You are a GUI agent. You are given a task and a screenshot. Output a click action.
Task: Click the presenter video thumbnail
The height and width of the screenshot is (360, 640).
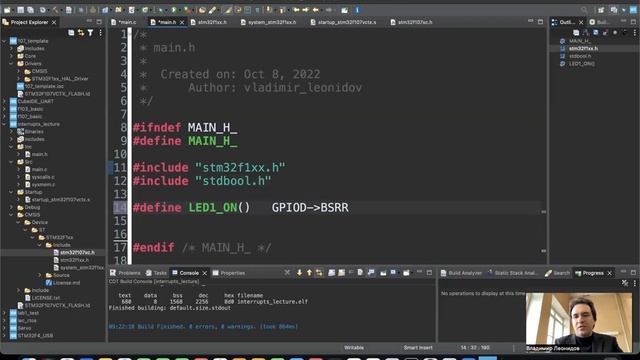pyautogui.click(x=579, y=322)
